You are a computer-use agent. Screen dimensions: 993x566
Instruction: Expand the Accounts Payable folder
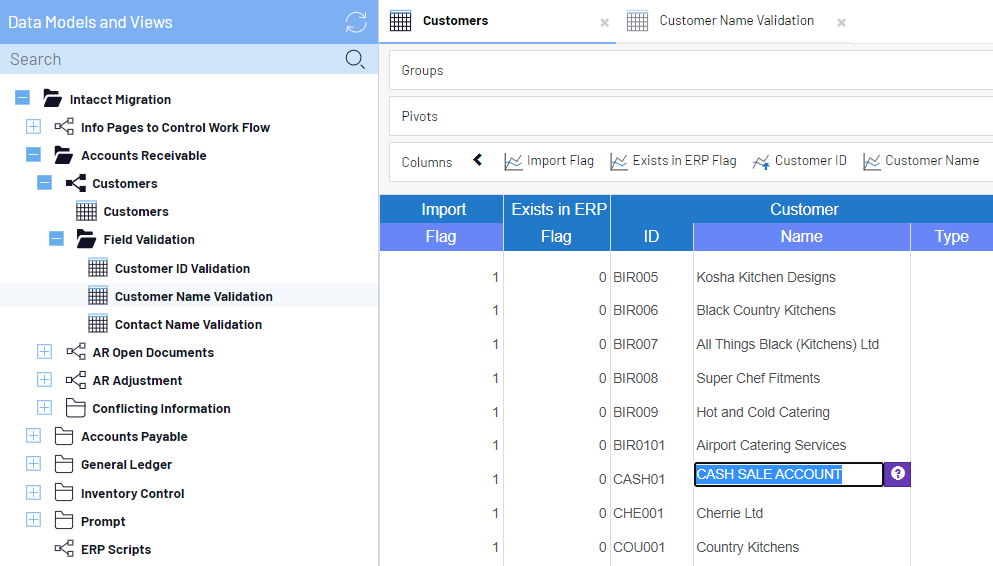click(x=33, y=436)
